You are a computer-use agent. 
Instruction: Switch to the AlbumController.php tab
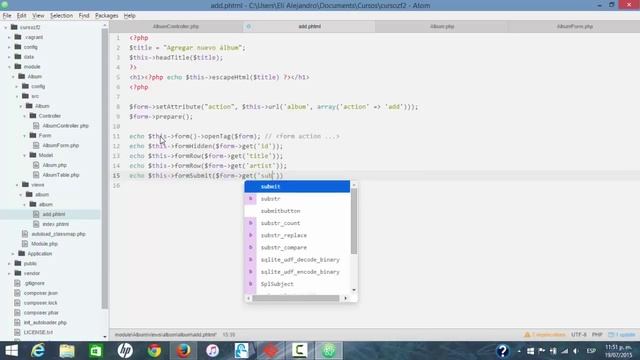(x=176, y=27)
